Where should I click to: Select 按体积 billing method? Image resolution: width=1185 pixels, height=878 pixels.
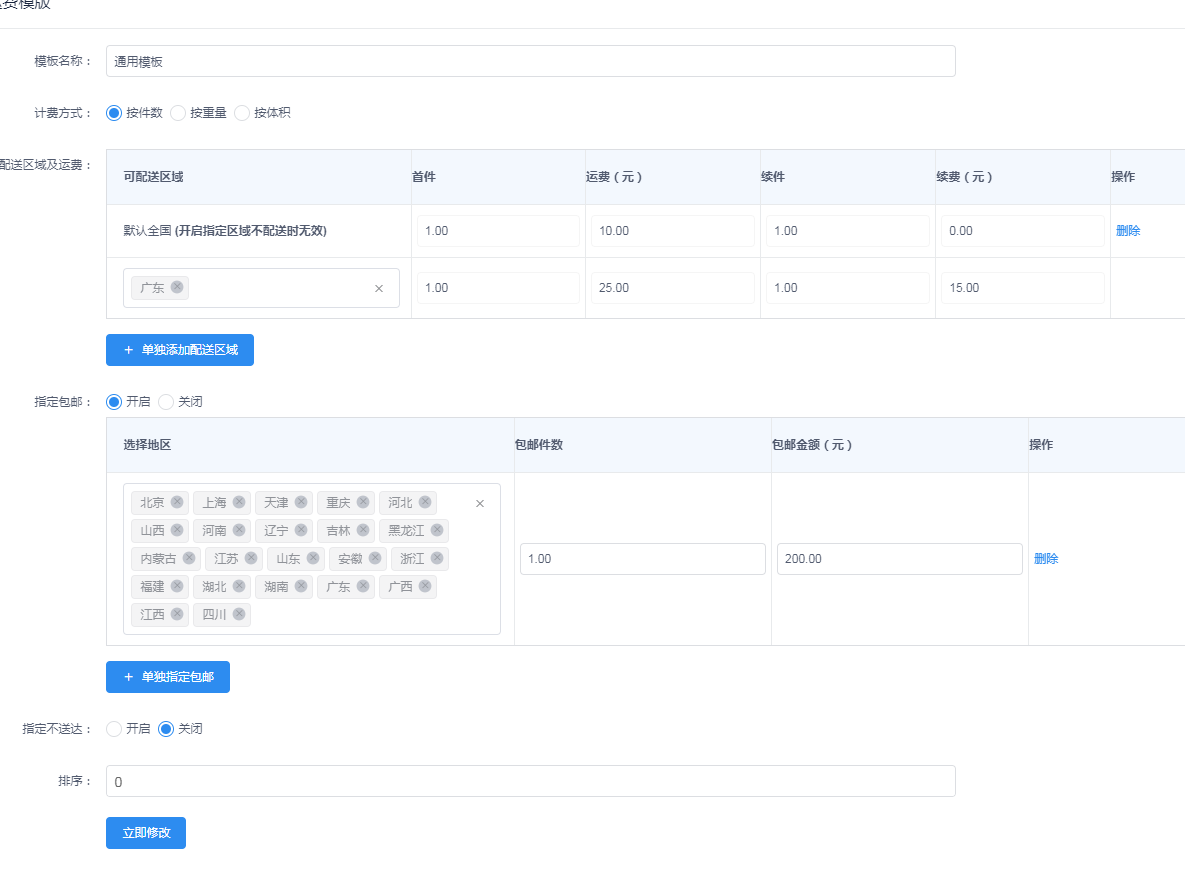click(x=242, y=113)
